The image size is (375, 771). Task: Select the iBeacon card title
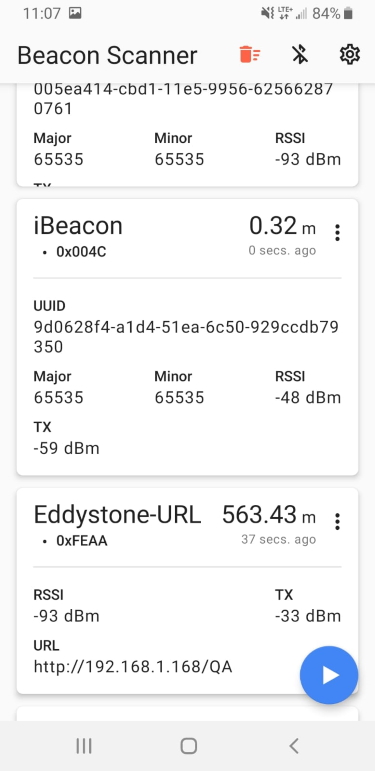coord(78,226)
